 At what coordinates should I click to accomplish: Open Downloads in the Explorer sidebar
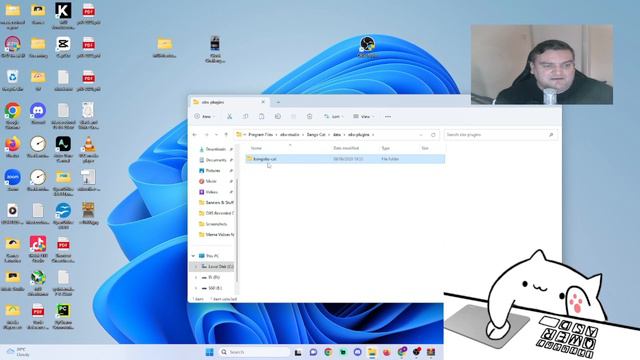coord(215,149)
